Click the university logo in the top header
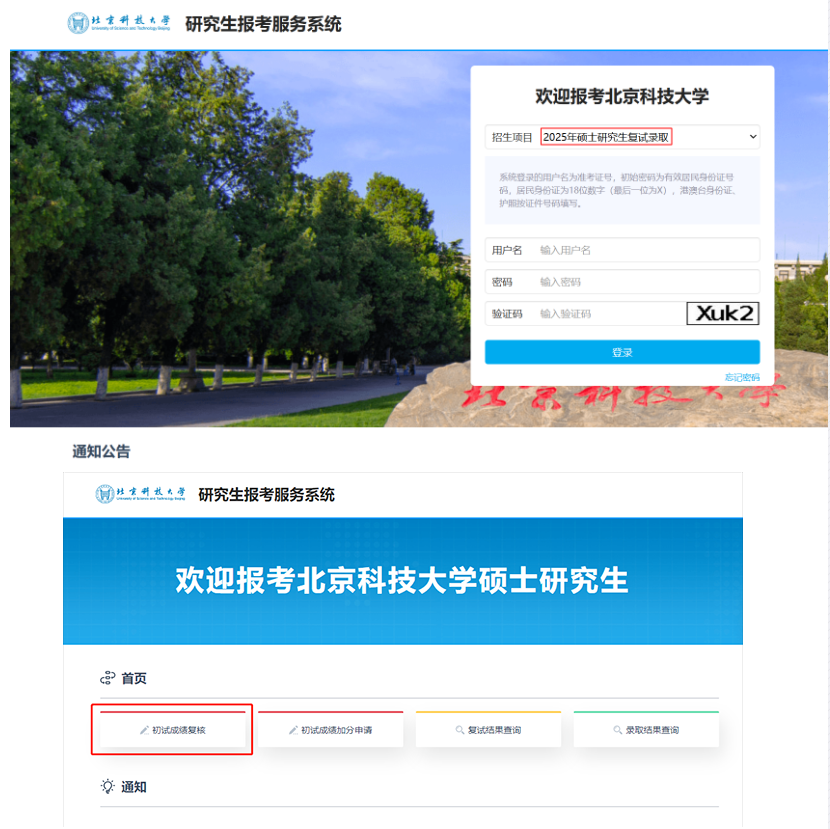Screen dimensions: 830x829 click(x=119, y=23)
